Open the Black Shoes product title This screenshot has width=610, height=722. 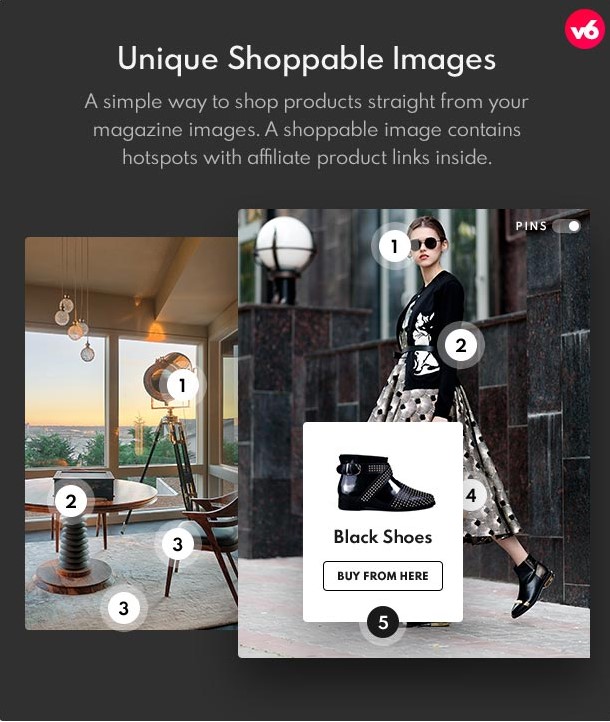click(383, 537)
